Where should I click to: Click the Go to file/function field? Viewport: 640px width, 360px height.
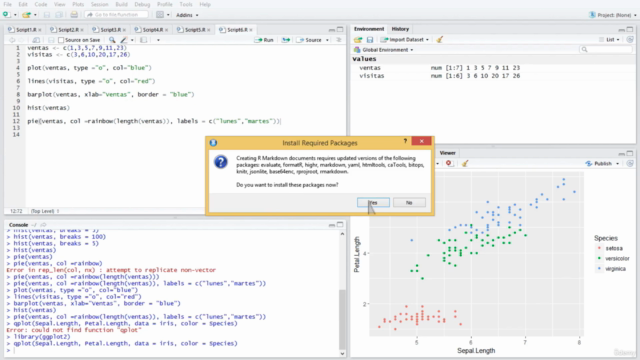(x=116, y=15)
